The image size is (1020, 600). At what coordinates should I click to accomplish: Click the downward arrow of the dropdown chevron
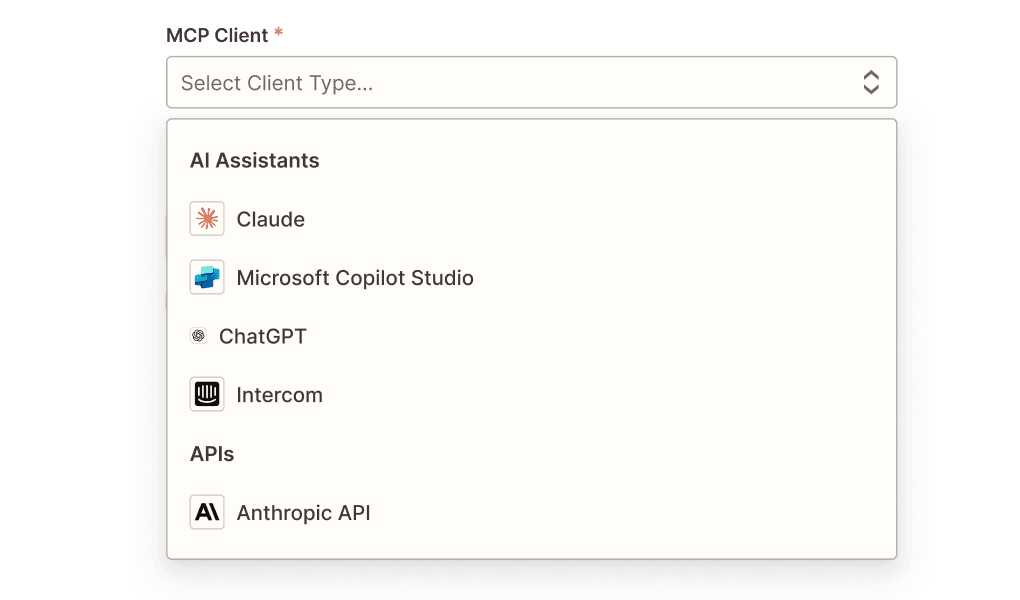point(871,90)
